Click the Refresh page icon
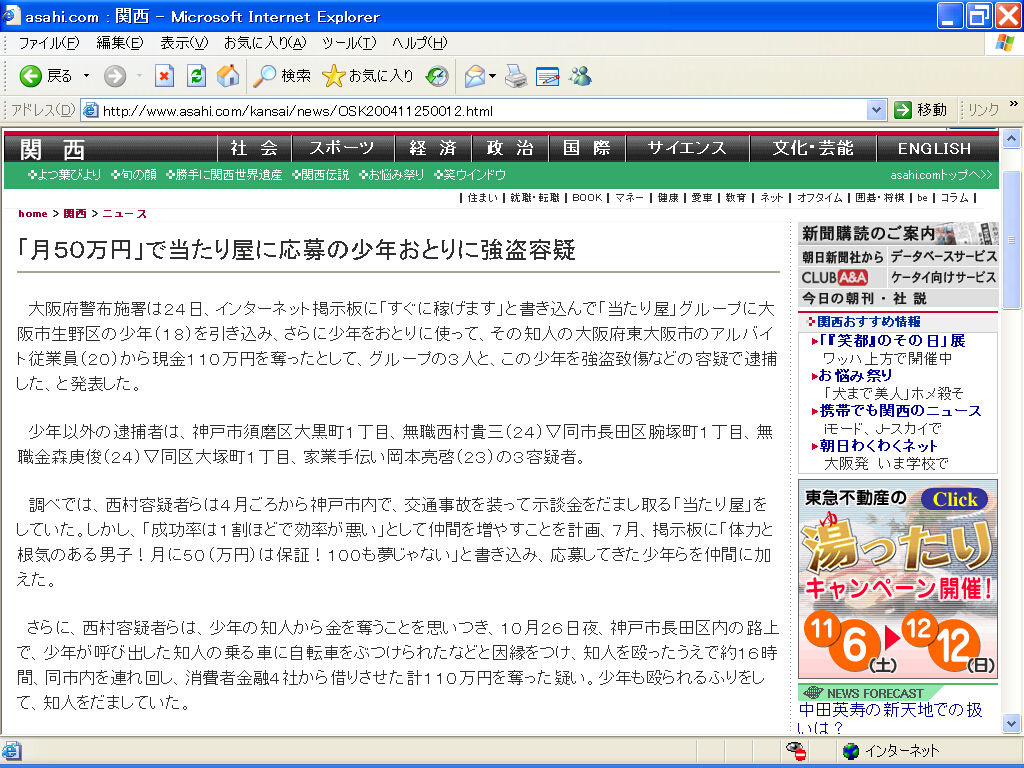 coord(196,76)
